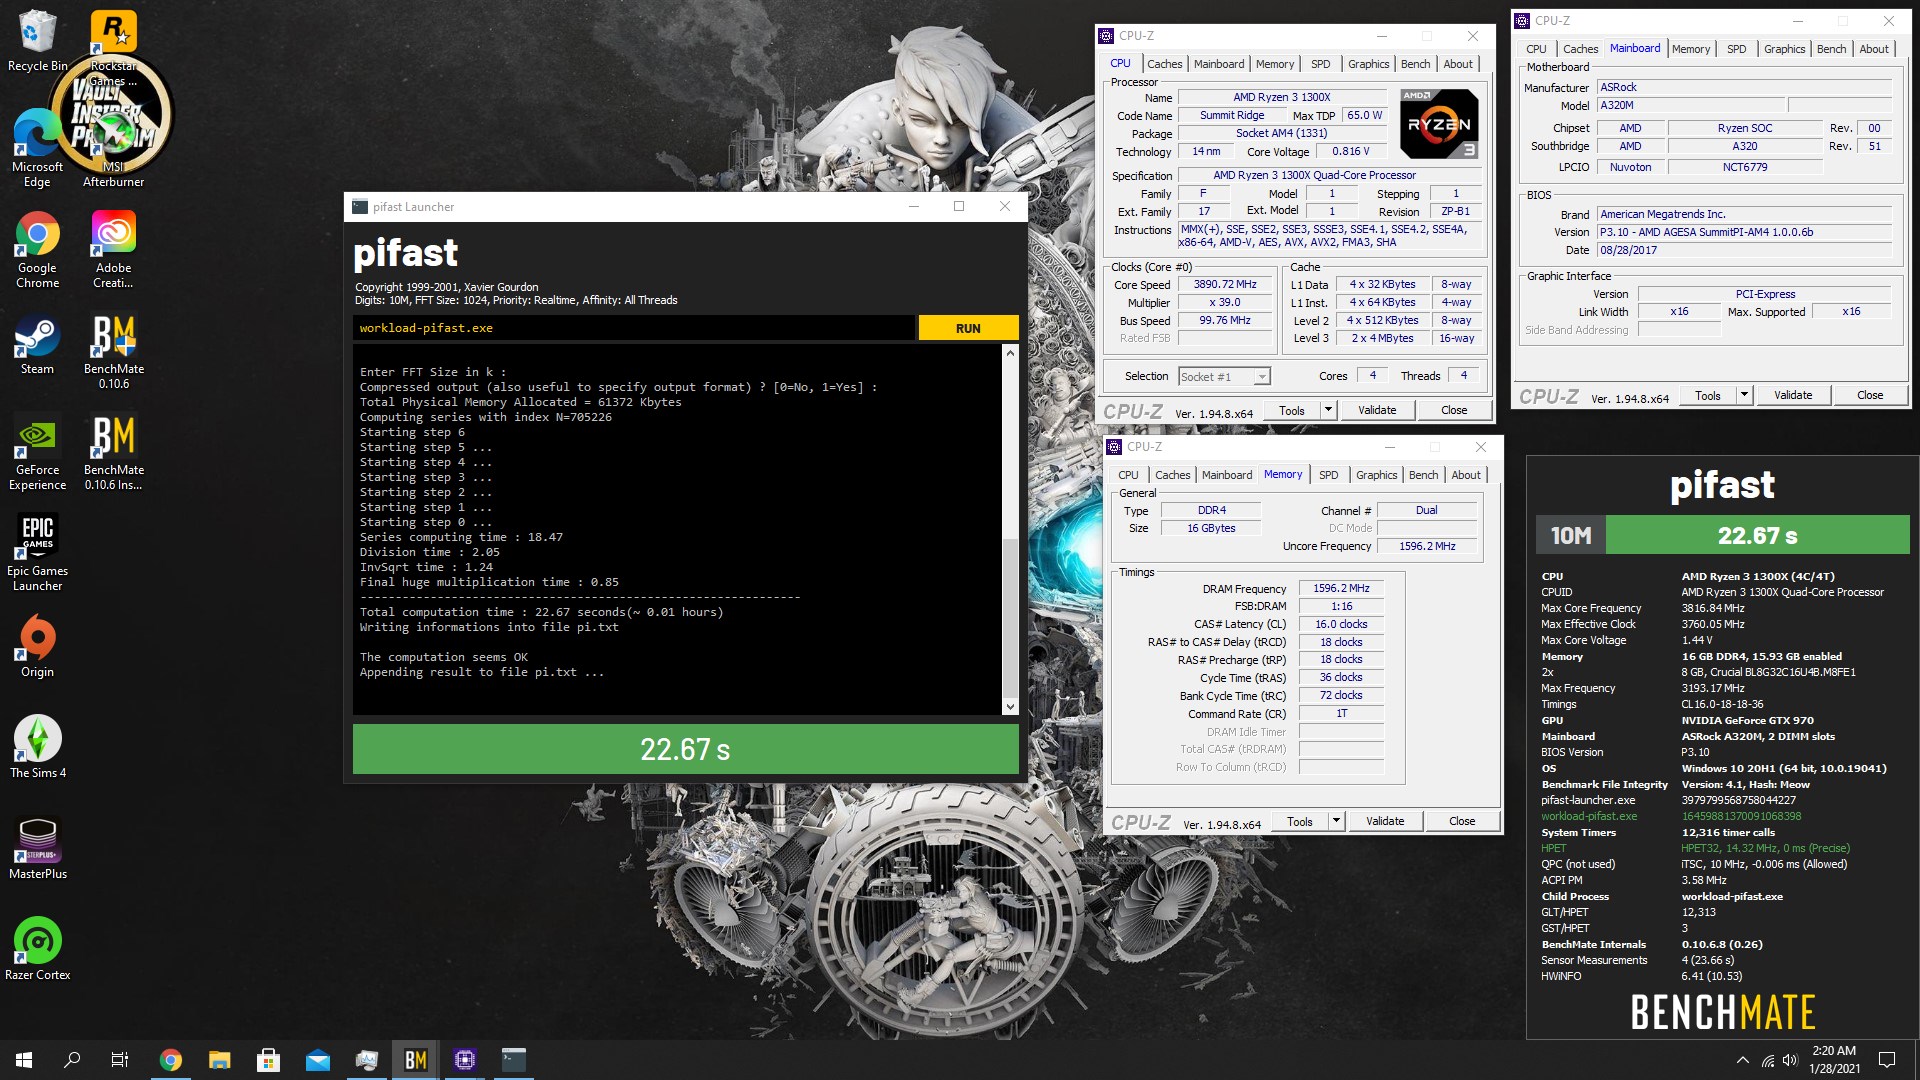Image resolution: width=1920 pixels, height=1080 pixels.
Task: Open Socket #1 selection dropdown
Action: 1224,376
